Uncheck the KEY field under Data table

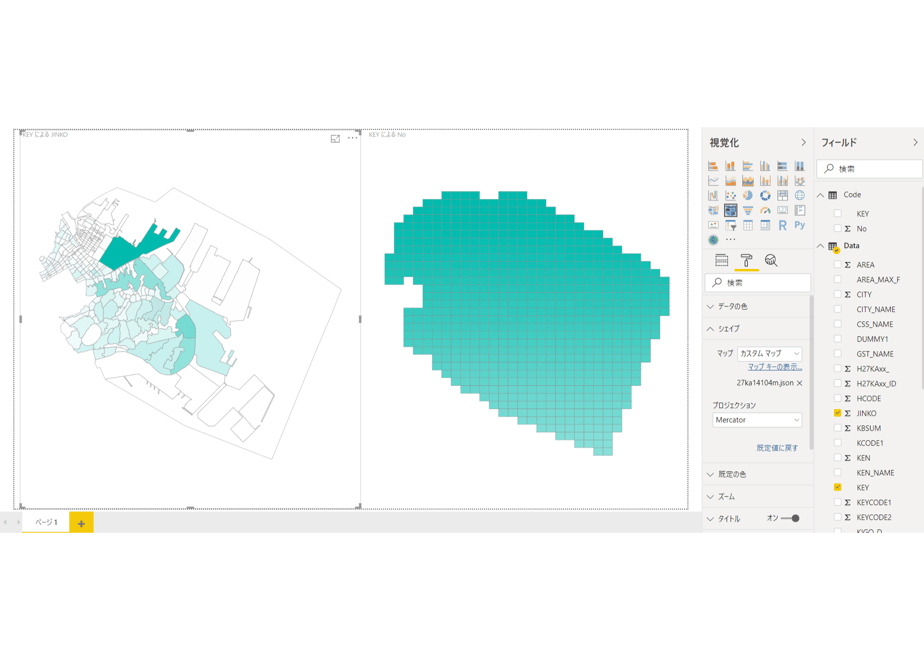tap(837, 487)
